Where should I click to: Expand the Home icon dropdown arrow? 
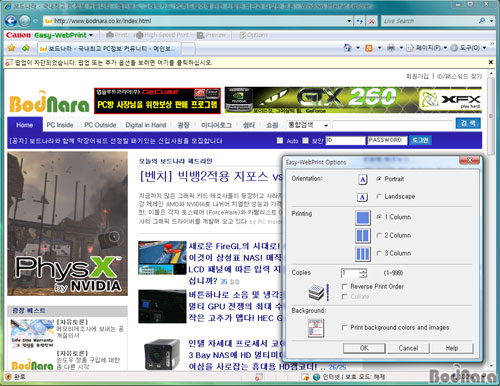(x=358, y=48)
